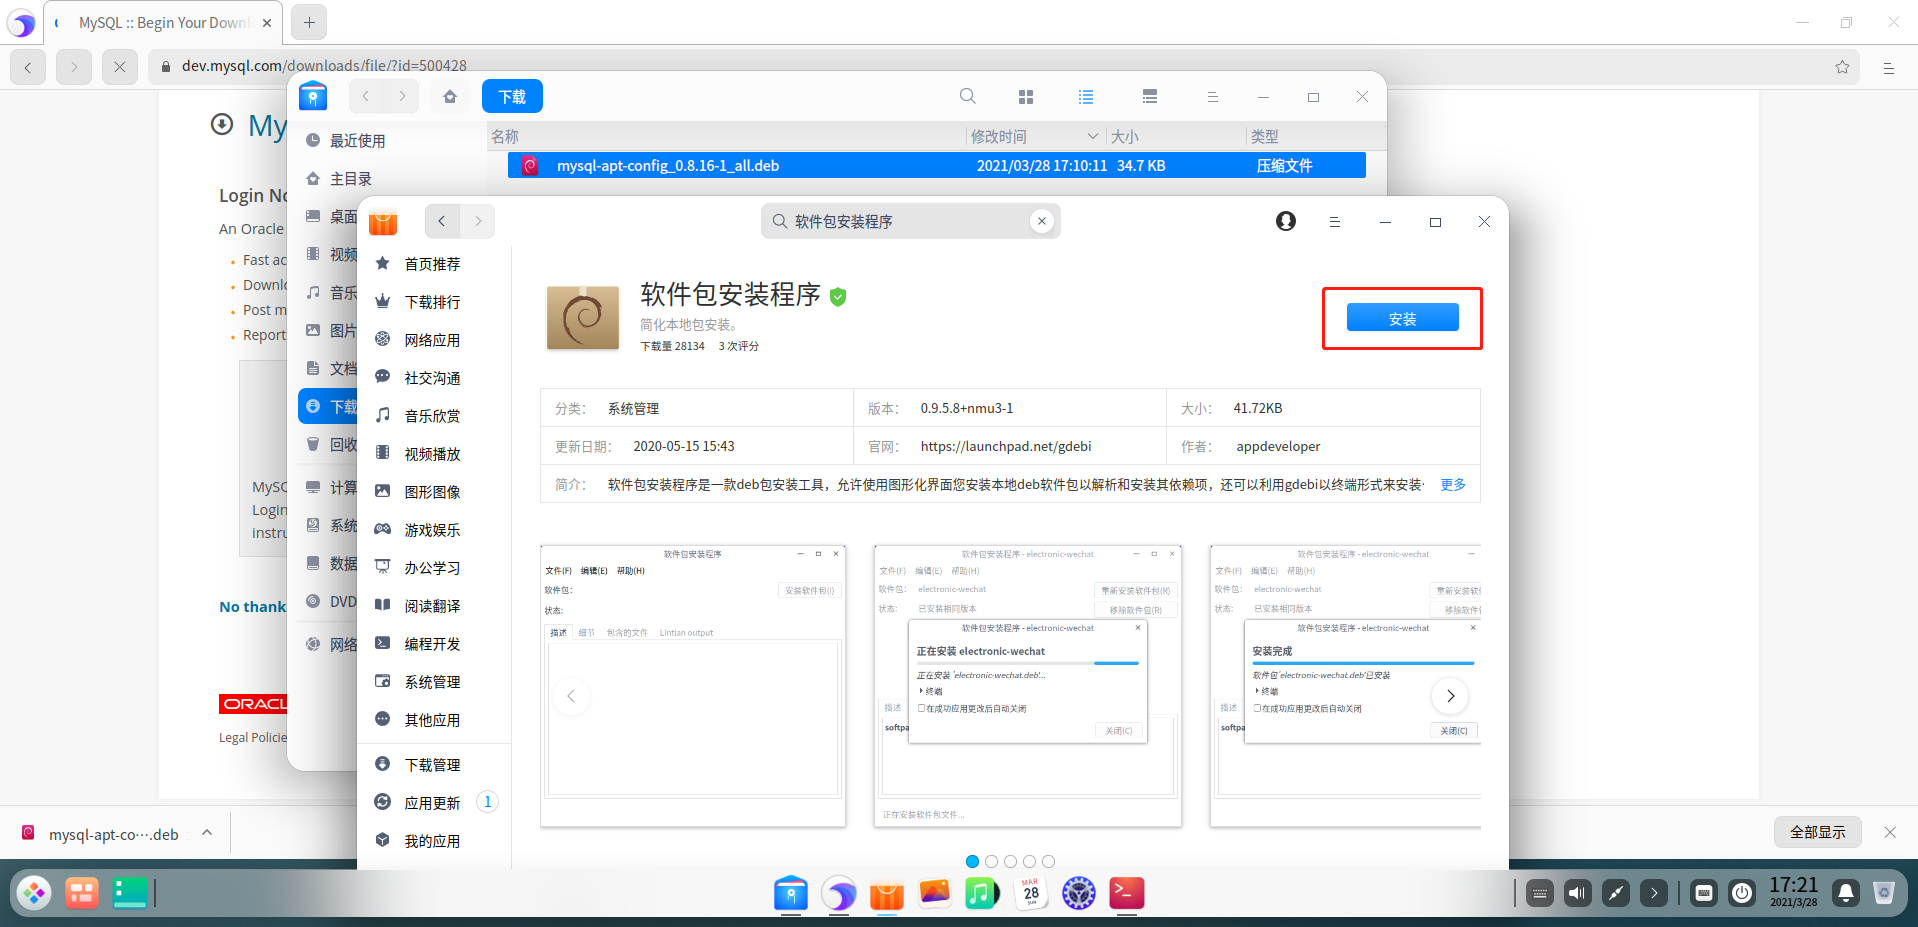Open the browser main menu

(1888, 68)
